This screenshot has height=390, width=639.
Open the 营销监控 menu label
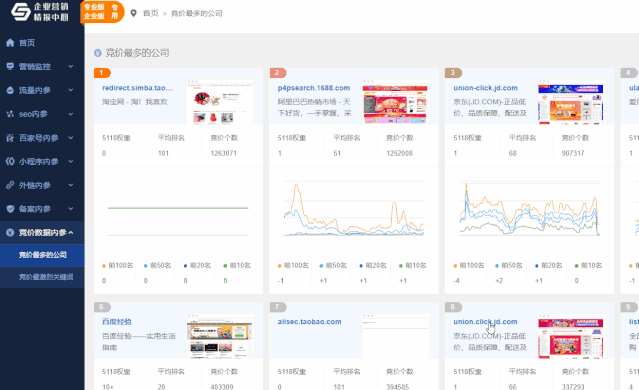click(x=35, y=66)
